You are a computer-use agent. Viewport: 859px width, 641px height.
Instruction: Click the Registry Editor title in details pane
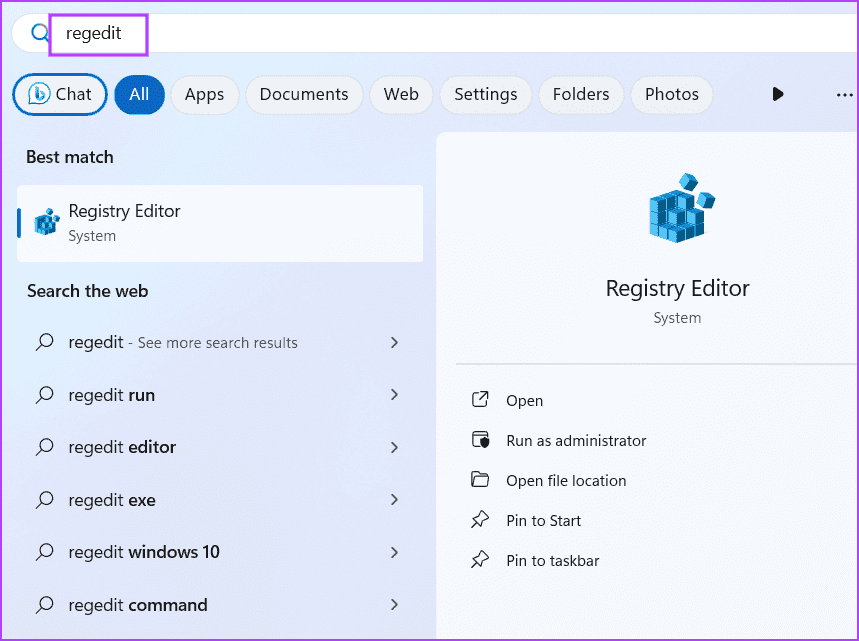(x=677, y=288)
